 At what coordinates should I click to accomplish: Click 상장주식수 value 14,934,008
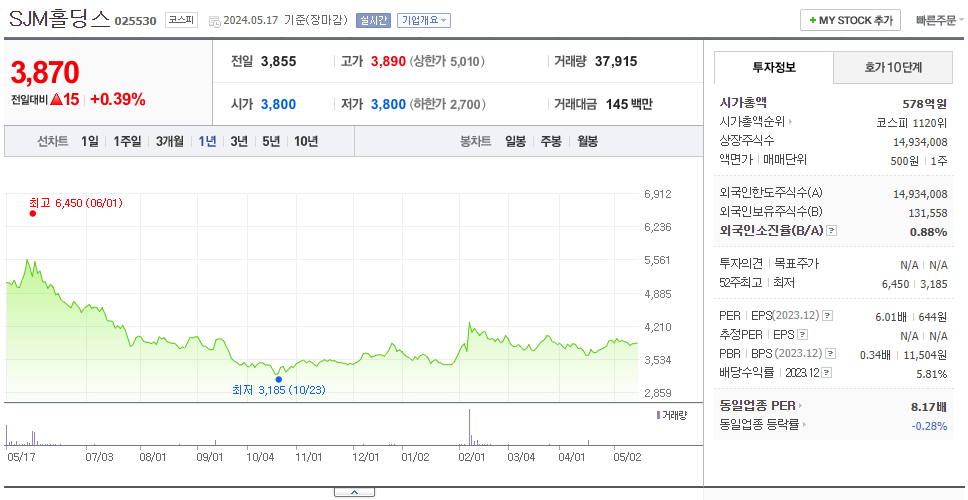(920, 141)
